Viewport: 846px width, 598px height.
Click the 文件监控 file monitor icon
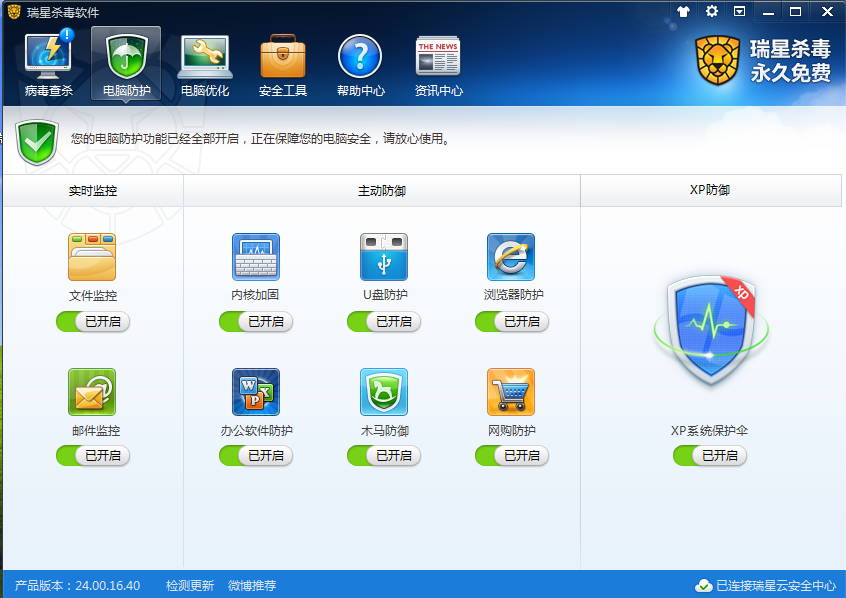pos(92,256)
